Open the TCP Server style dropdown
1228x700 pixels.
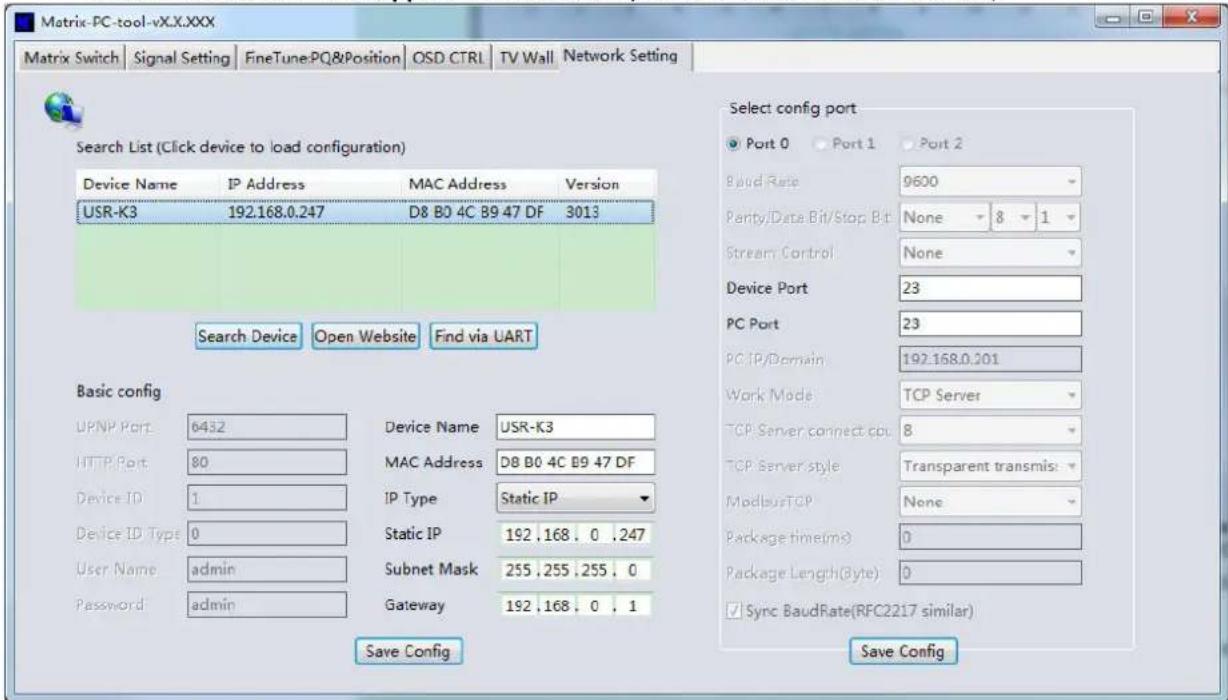point(990,466)
